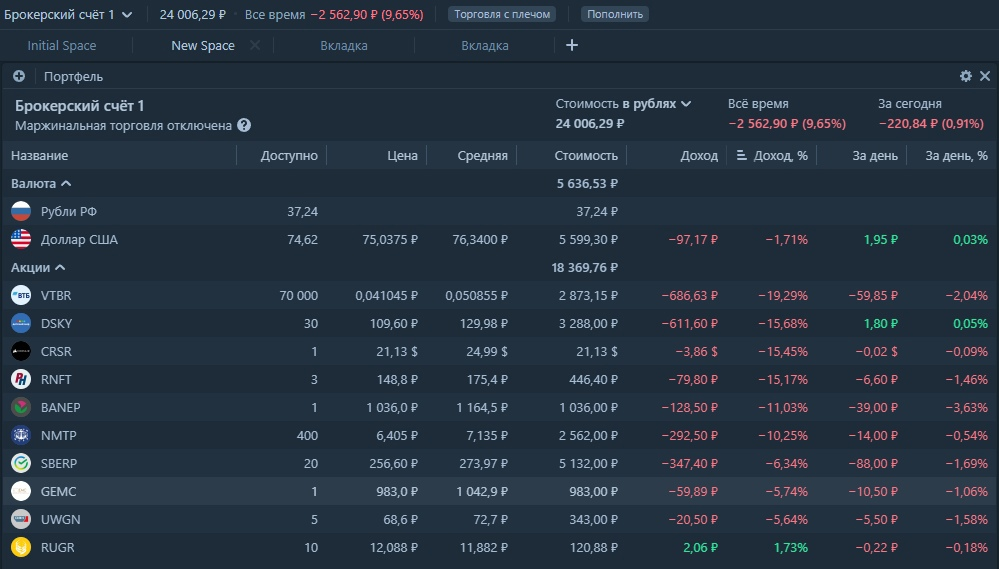Click the RNFT ticker logo icon
Screen dimensions: 999x569
[x=21, y=380]
